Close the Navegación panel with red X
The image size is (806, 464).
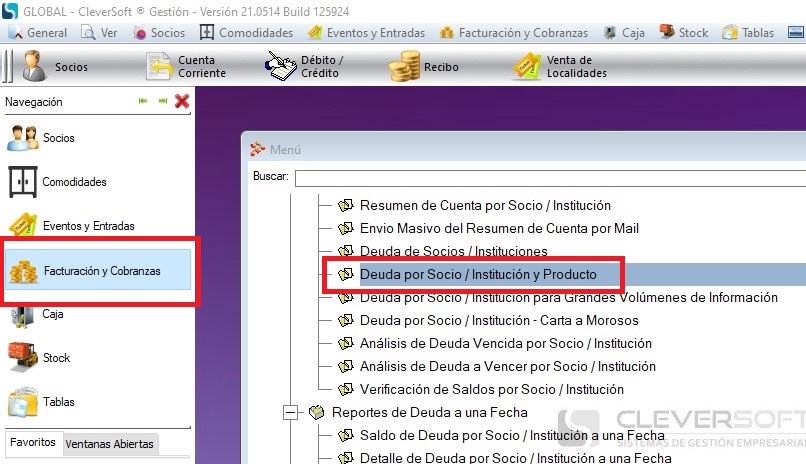182,101
